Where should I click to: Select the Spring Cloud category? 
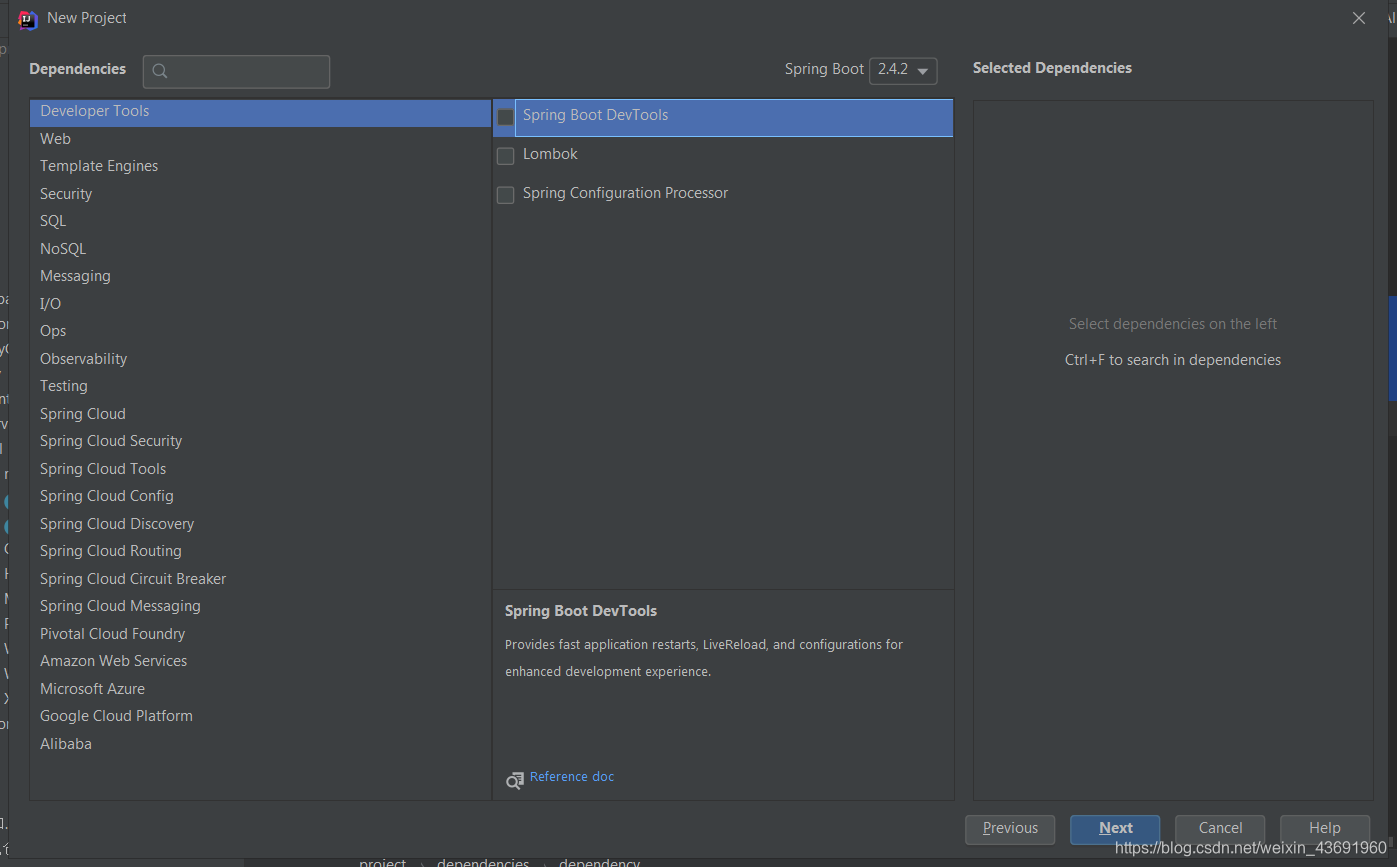click(260, 414)
